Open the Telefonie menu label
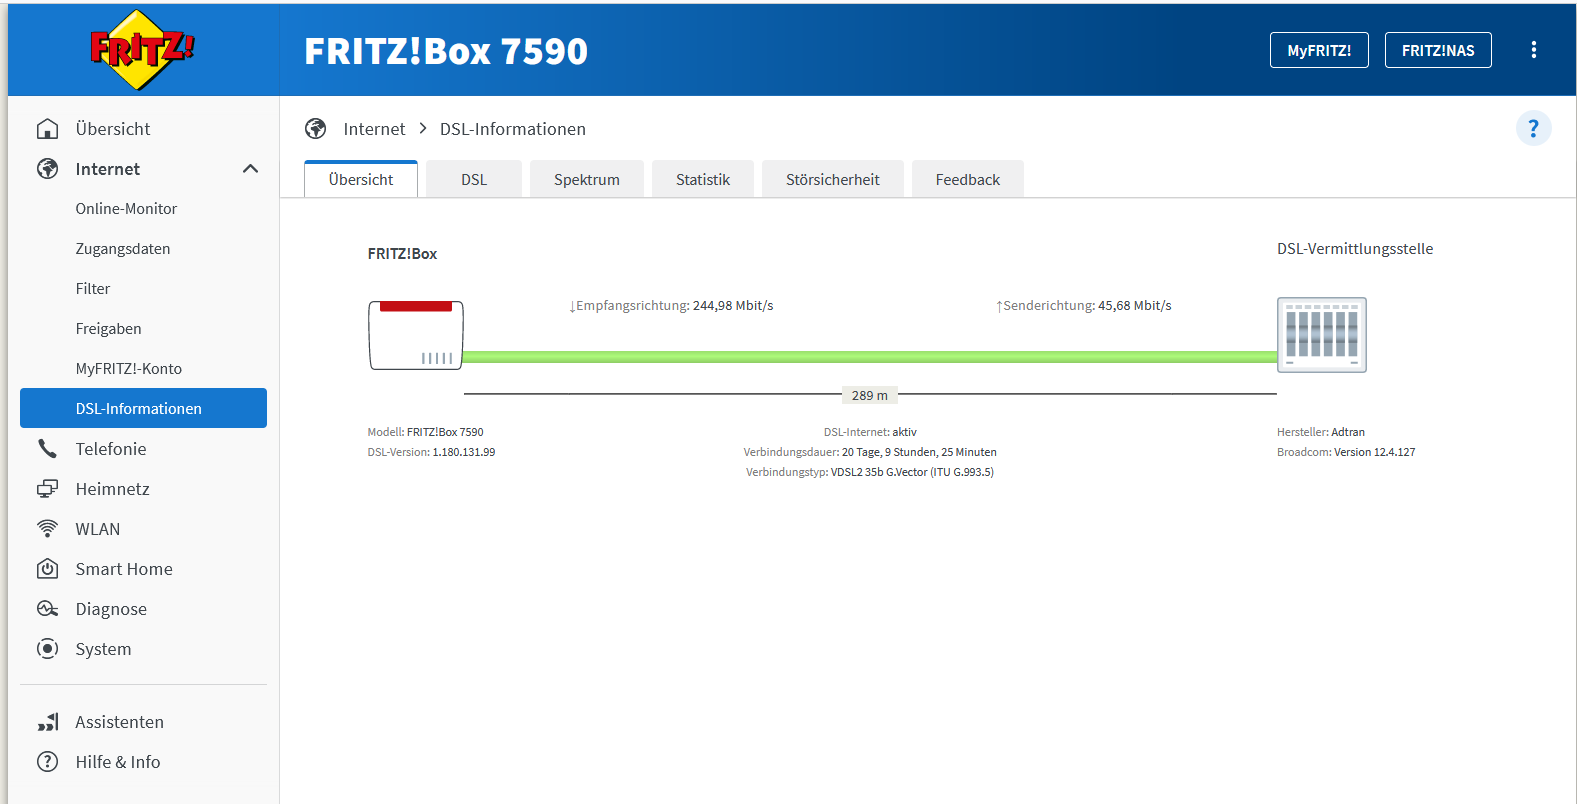 click(111, 449)
